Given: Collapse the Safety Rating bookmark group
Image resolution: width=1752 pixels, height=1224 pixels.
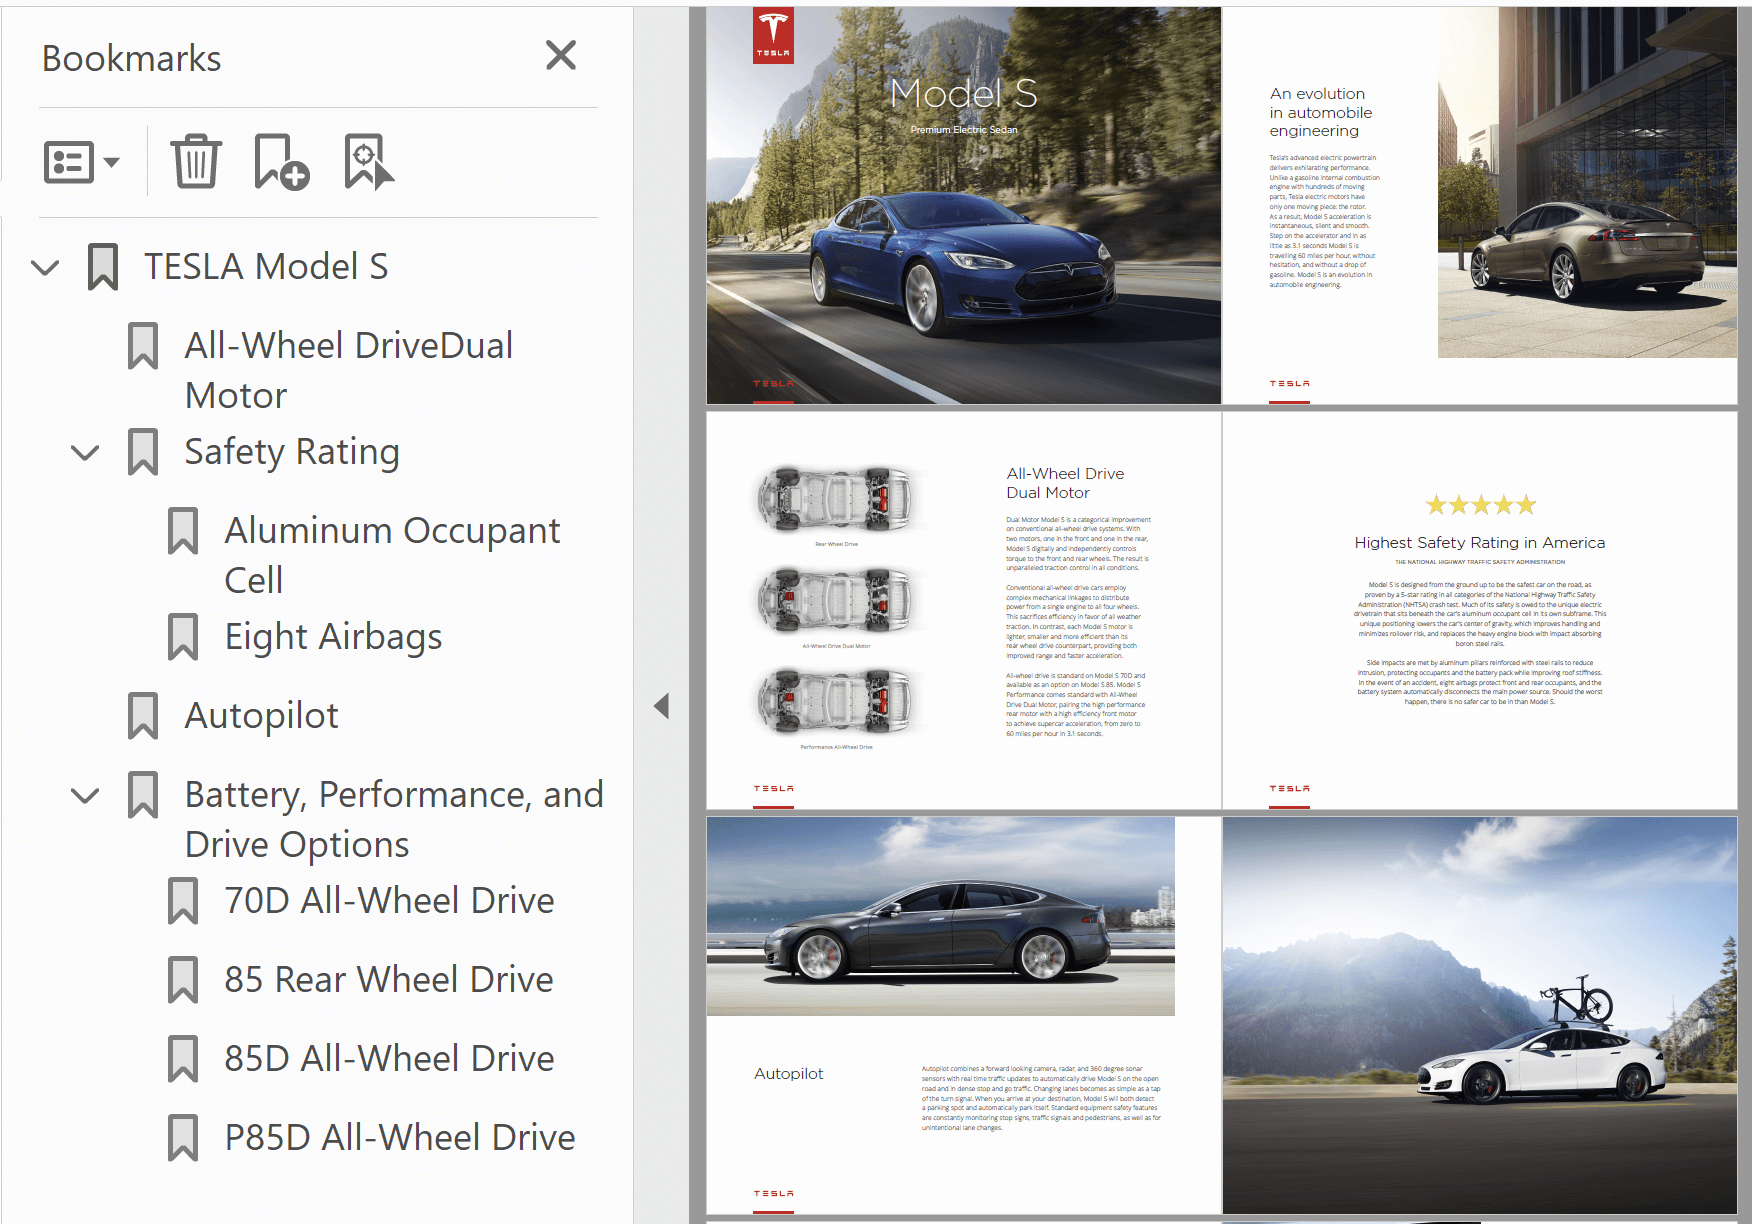Looking at the screenshot, I should pos(85,453).
